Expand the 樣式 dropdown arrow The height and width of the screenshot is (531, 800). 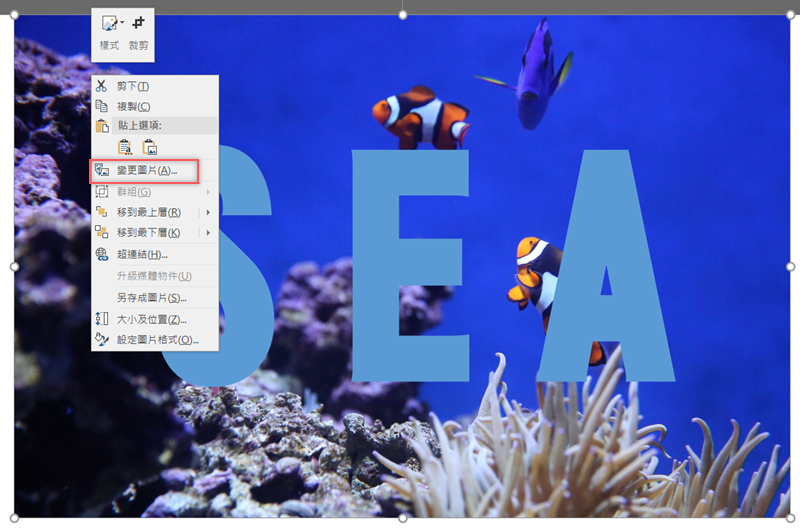[122, 23]
